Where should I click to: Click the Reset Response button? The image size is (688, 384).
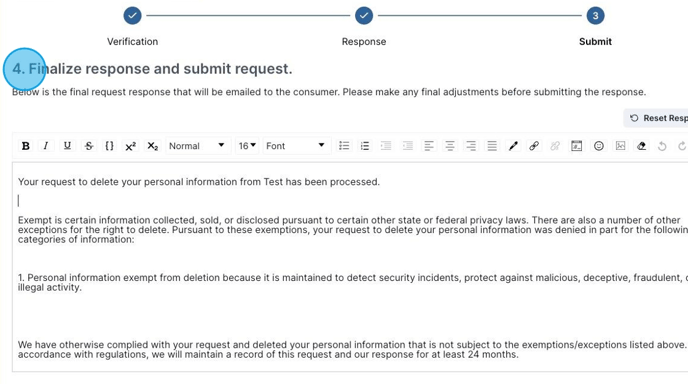pyautogui.click(x=656, y=118)
